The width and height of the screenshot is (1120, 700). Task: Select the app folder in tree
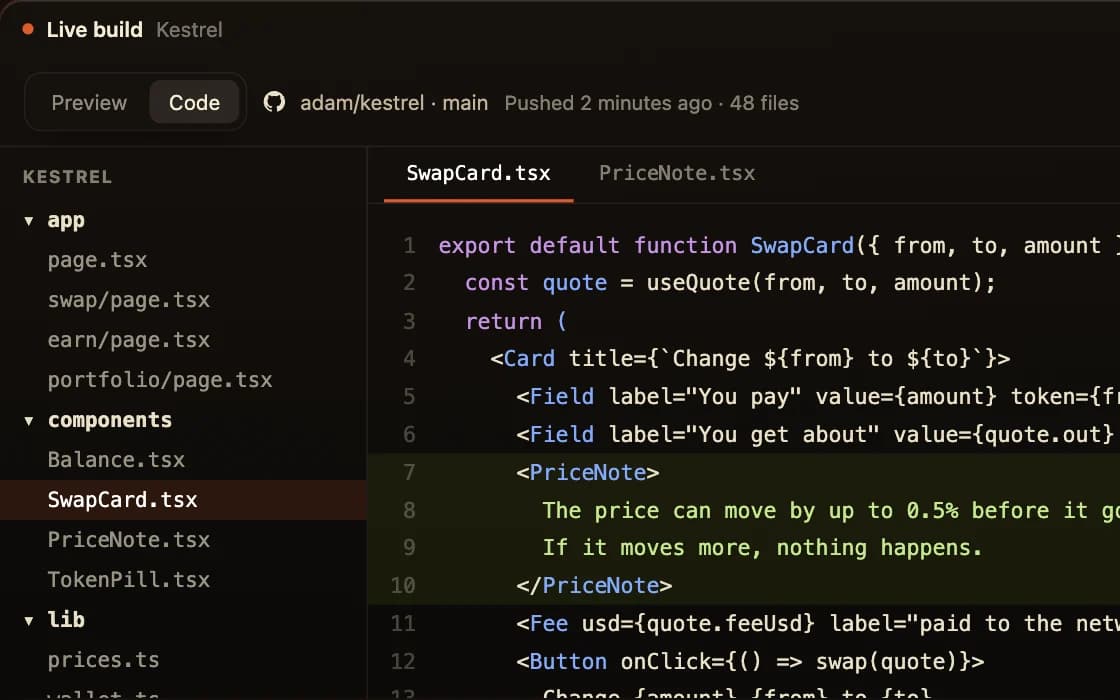[66, 221]
